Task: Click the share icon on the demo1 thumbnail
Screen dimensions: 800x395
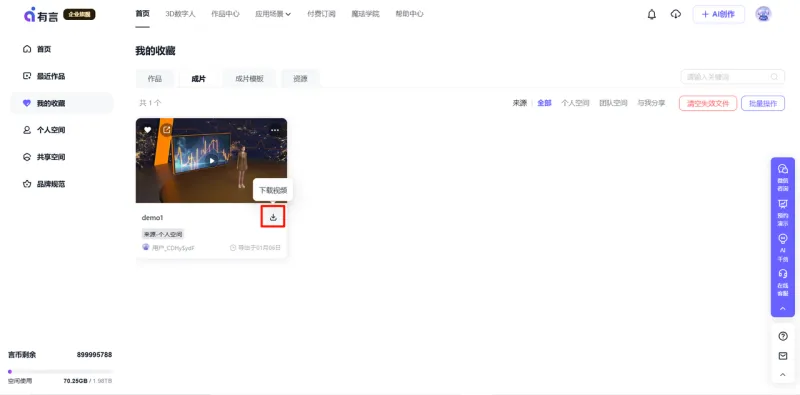Action: tap(166, 130)
